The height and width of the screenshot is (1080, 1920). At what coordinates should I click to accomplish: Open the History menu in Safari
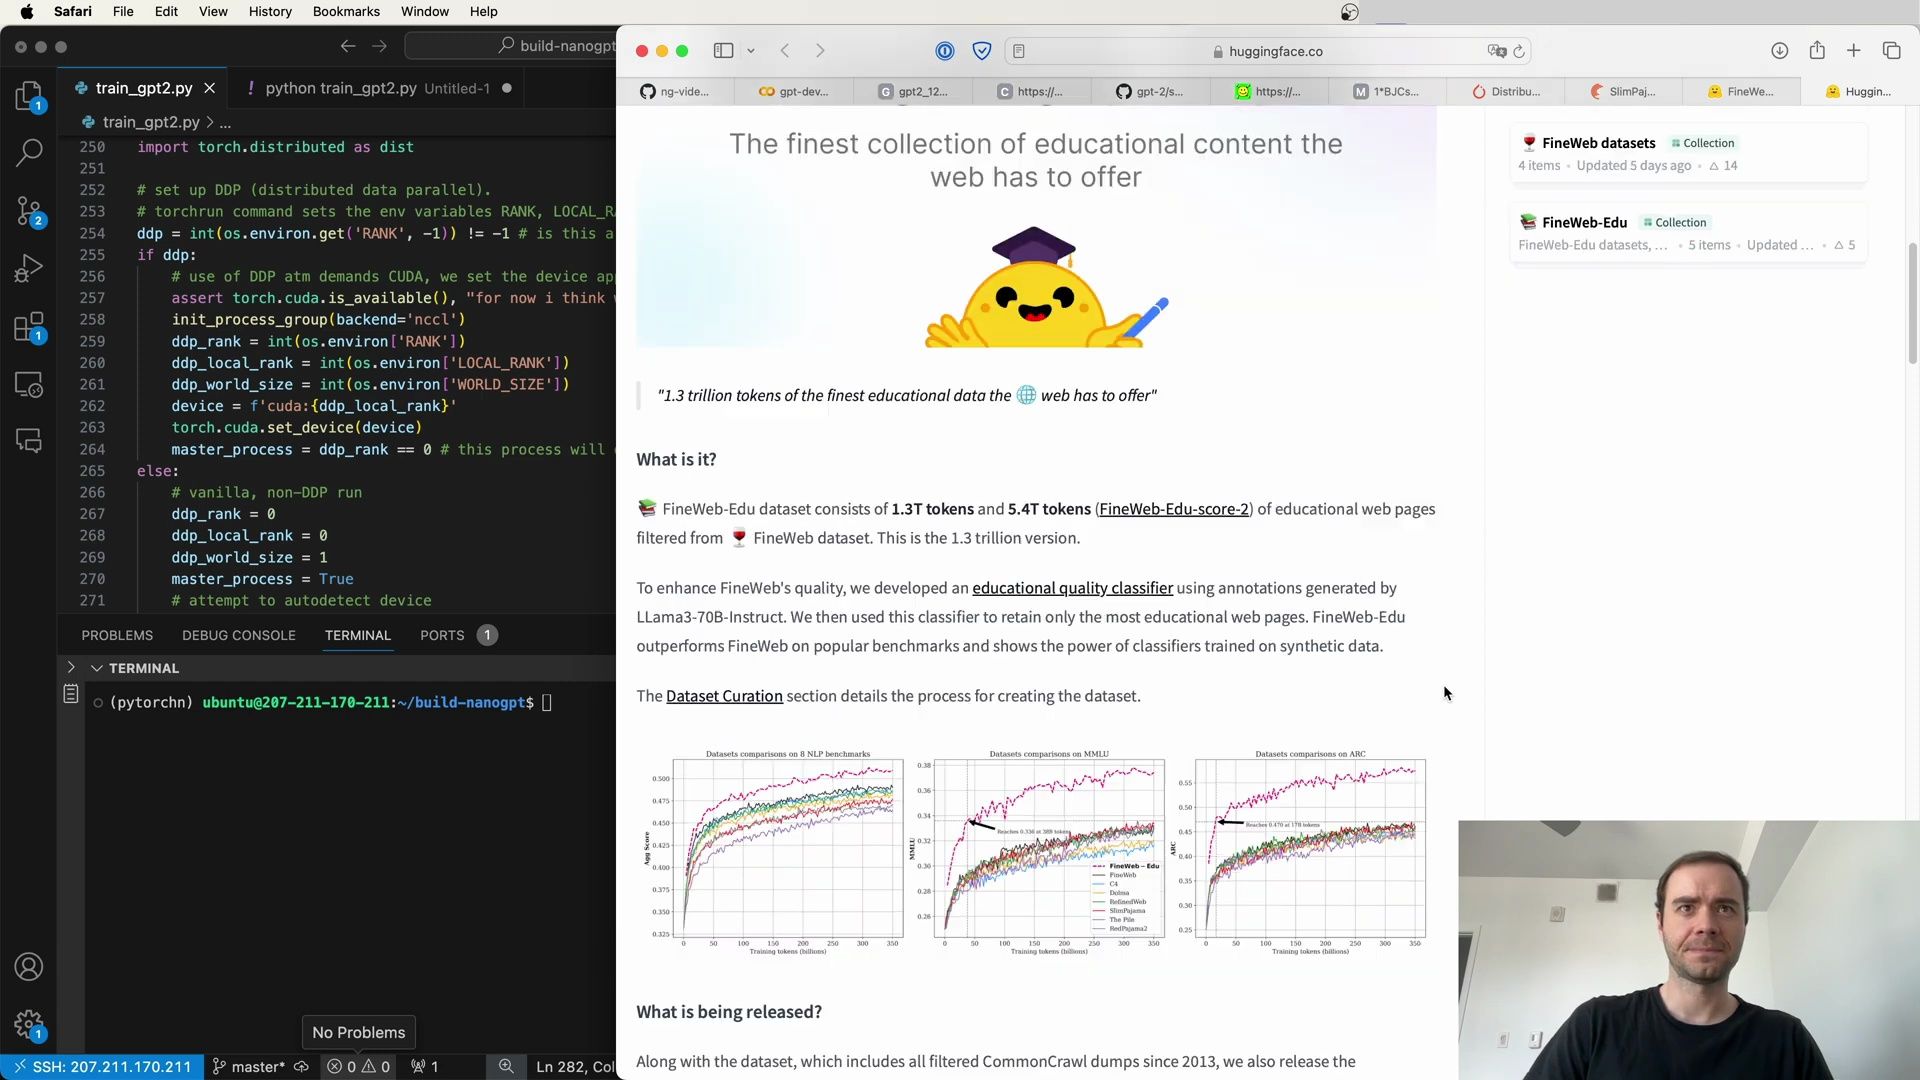[x=270, y=11]
